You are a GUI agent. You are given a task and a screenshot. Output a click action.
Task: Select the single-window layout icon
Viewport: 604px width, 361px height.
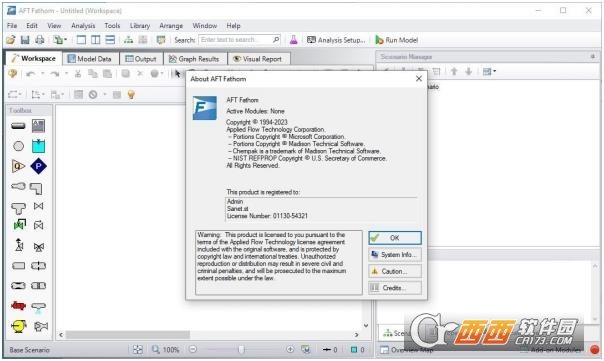tap(81, 40)
